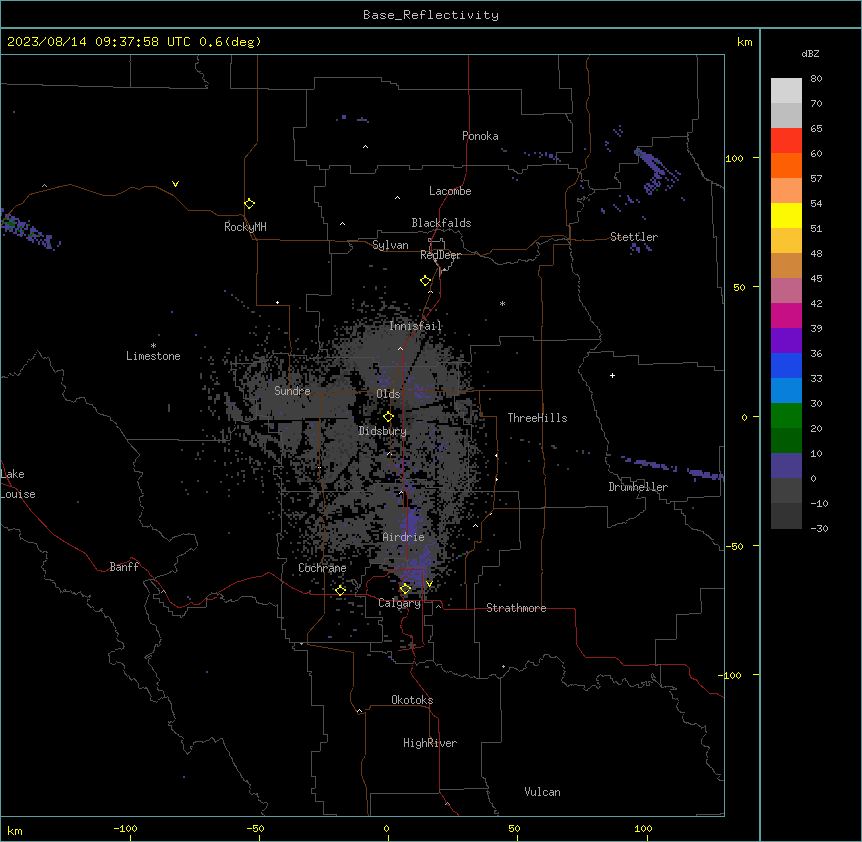Image resolution: width=862 pixels, height=842 pixels.
Task: Click the white plus marker north of Drumheller
Action: tap(612, 375)
